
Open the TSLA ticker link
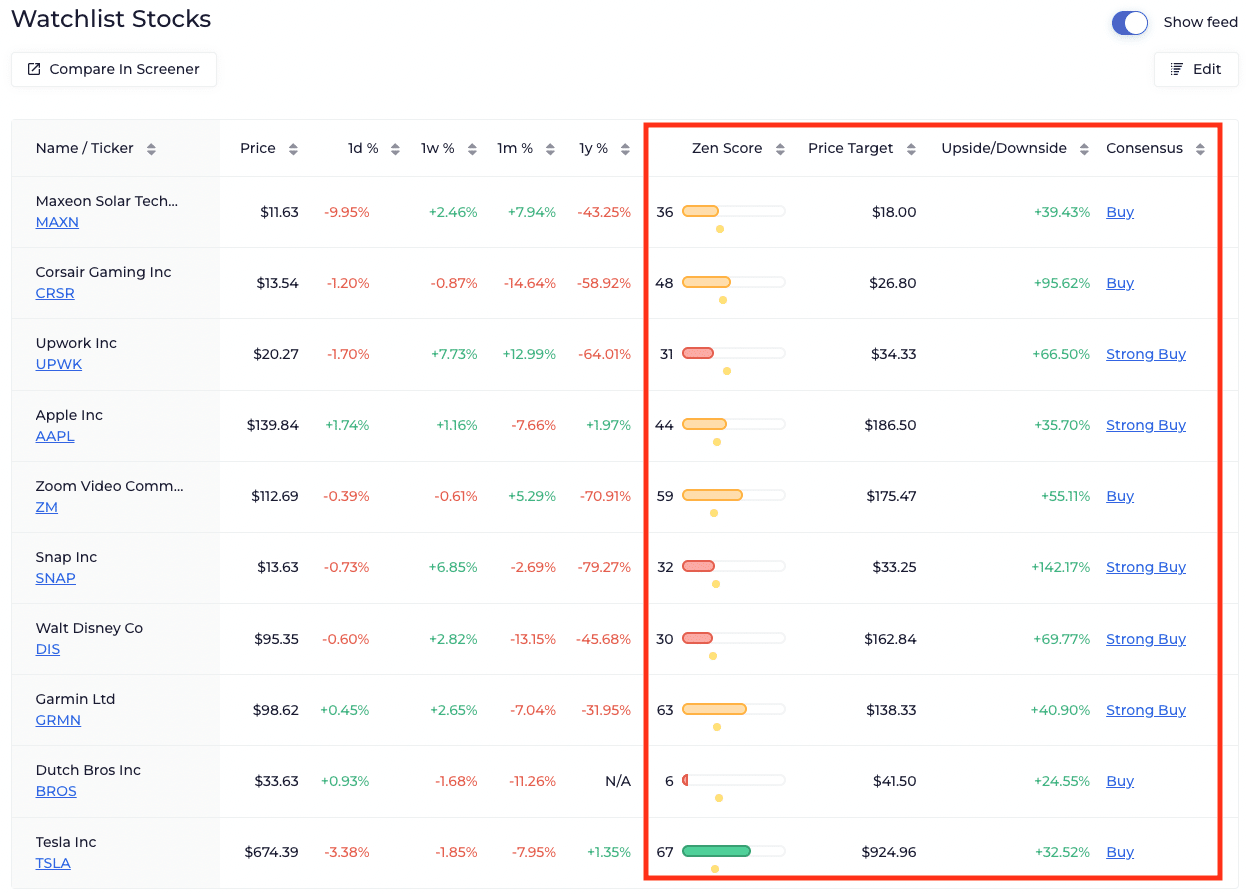[x=53, y=863]
